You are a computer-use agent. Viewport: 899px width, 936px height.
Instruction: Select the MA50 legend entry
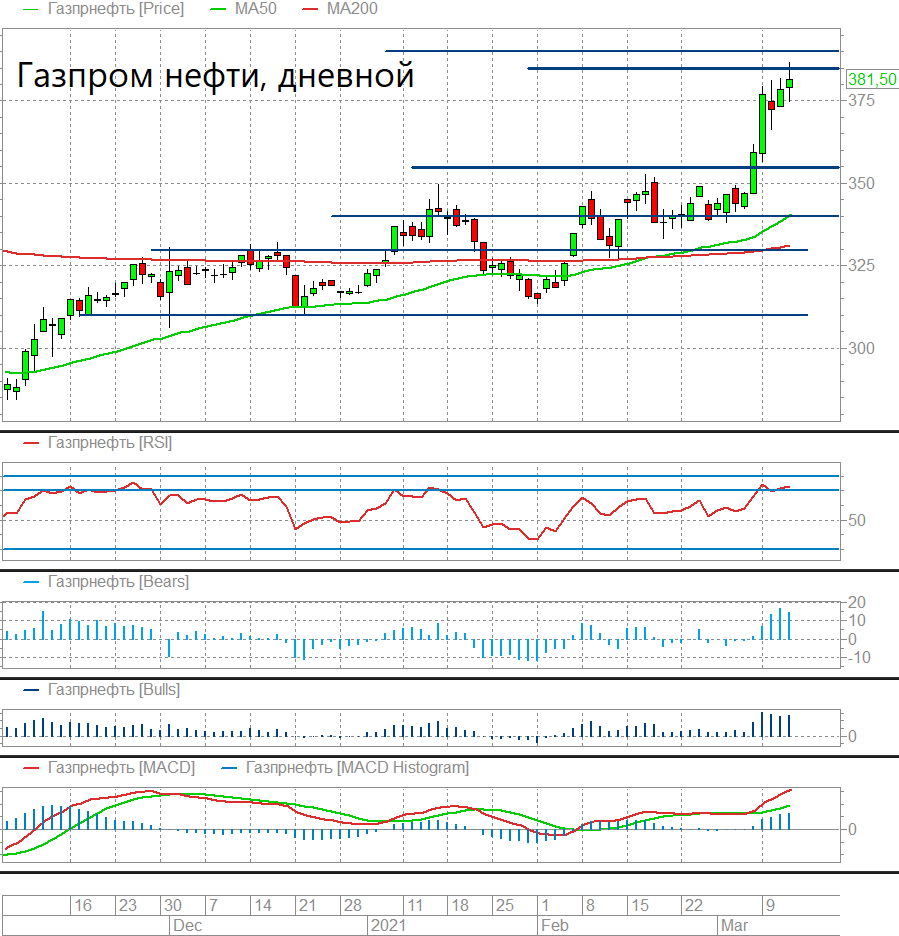(255, 9)
